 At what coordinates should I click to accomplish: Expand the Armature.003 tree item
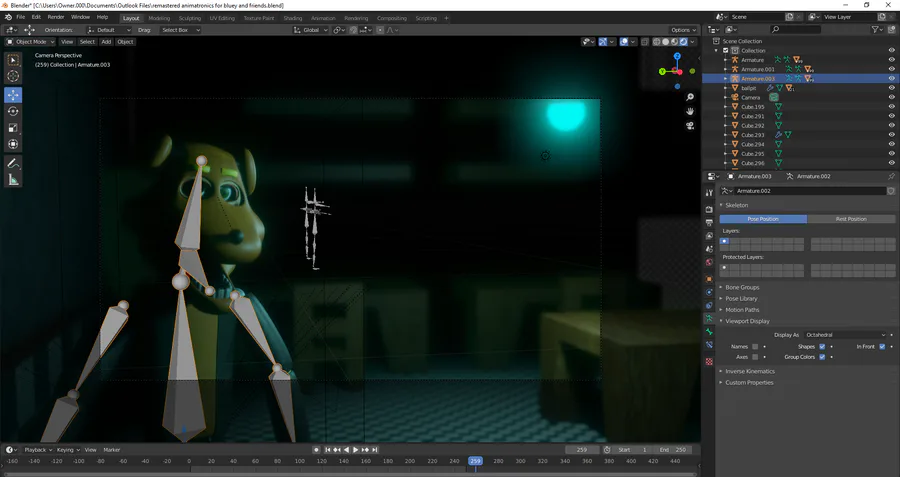click(x=726, y=79)
